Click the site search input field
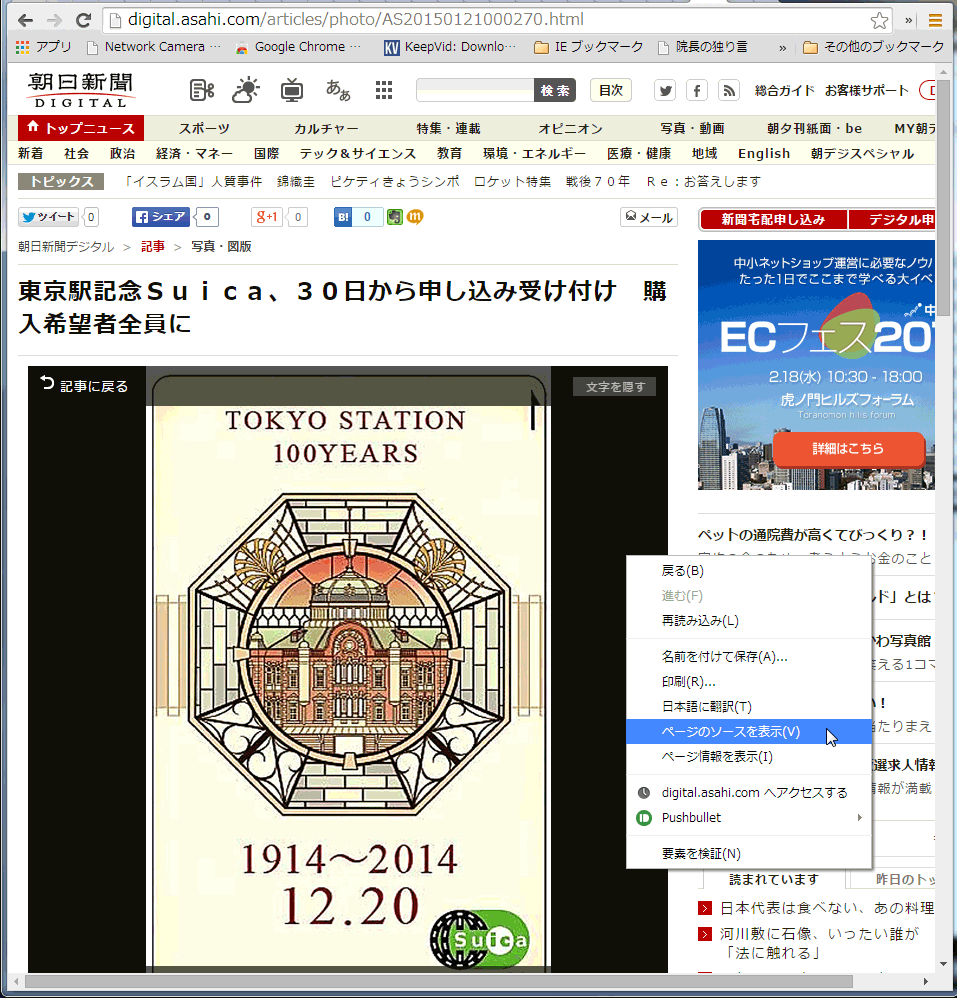Screen dimensions: 957x998 tap(475, 90)
